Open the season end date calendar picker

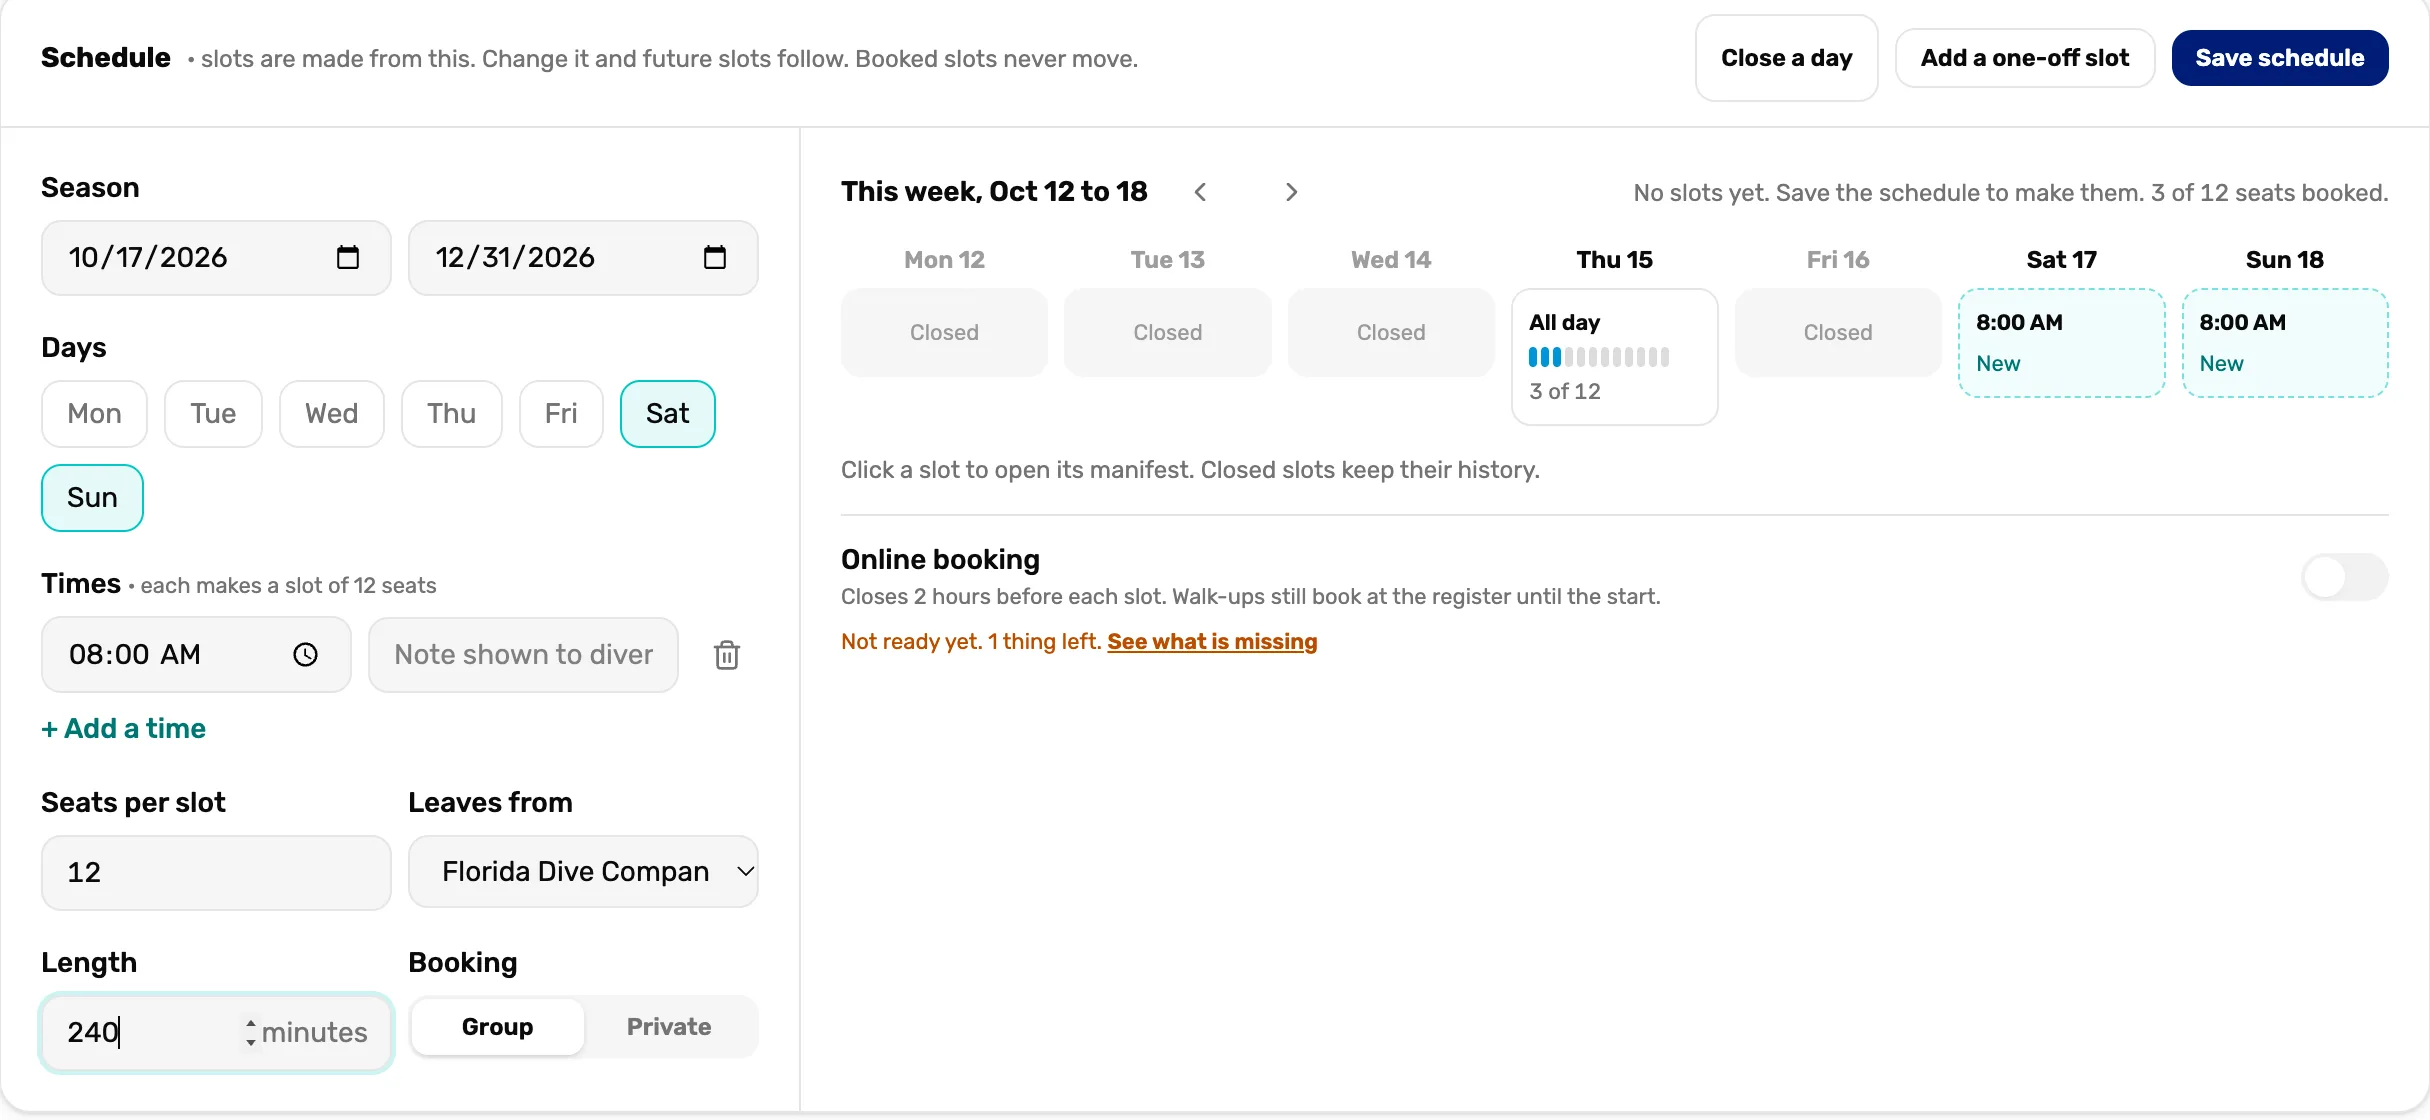click(x=714, y=258)
